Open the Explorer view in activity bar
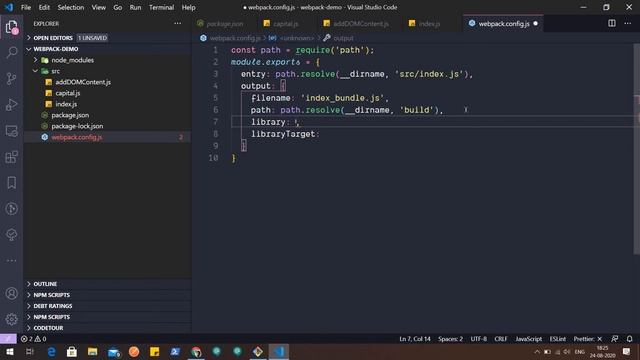The height and width of the screenshot is (360, 640). [x=11, y=27]
